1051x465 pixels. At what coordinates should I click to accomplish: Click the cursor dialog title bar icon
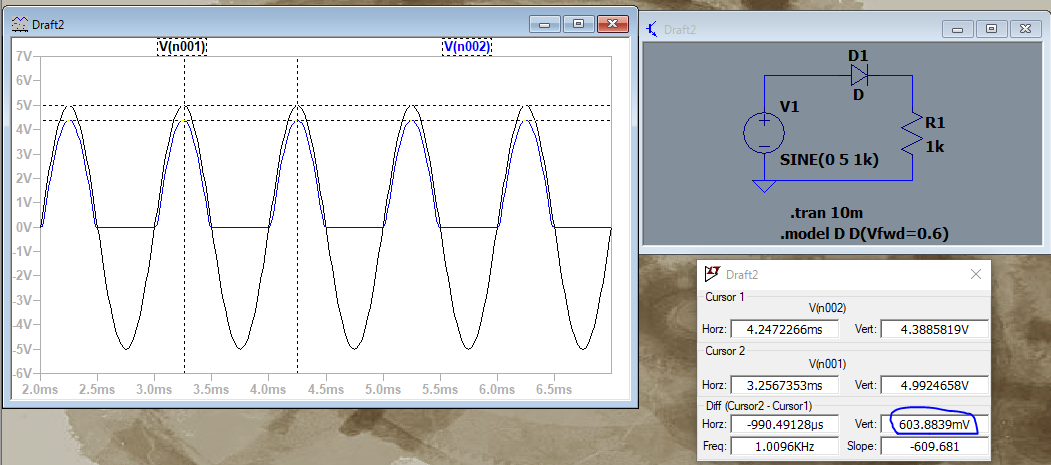point(712,274)
